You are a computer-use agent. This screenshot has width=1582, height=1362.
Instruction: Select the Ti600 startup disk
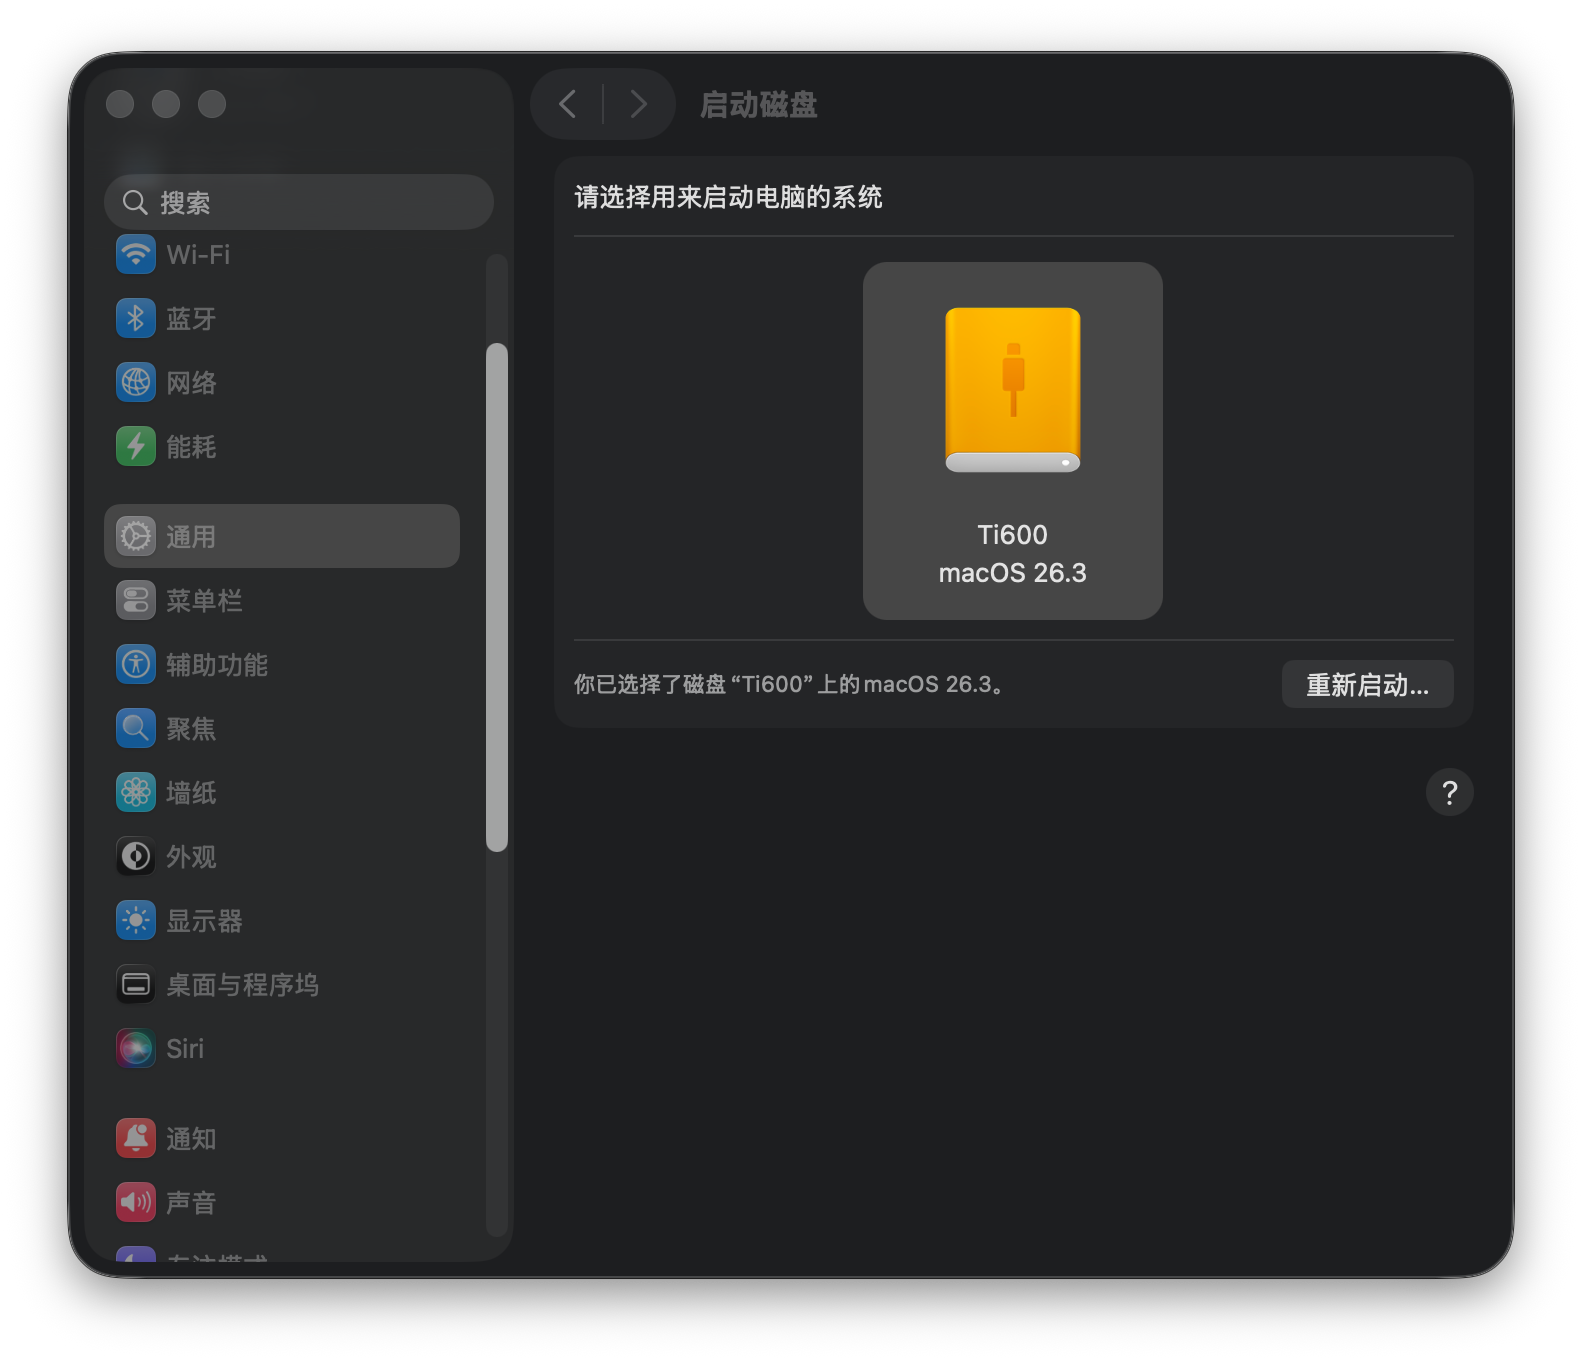[x=1012, y=441]
